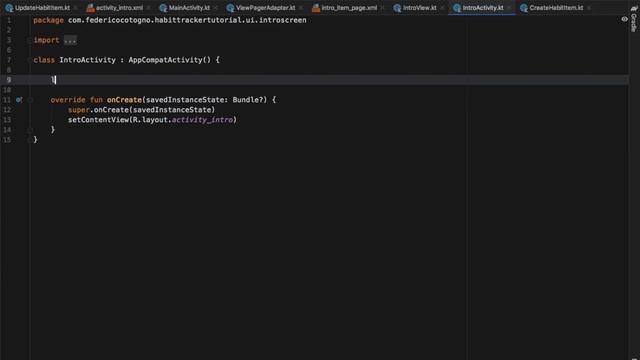Click line number 1 in the gutter
This screenshot has width=640, height=360.
click(x=9, y=20)
